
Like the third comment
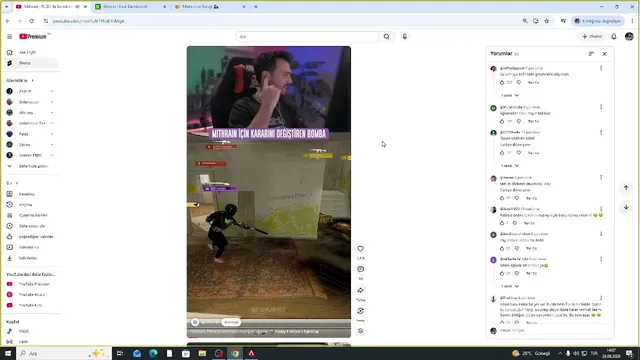(502, 153)
